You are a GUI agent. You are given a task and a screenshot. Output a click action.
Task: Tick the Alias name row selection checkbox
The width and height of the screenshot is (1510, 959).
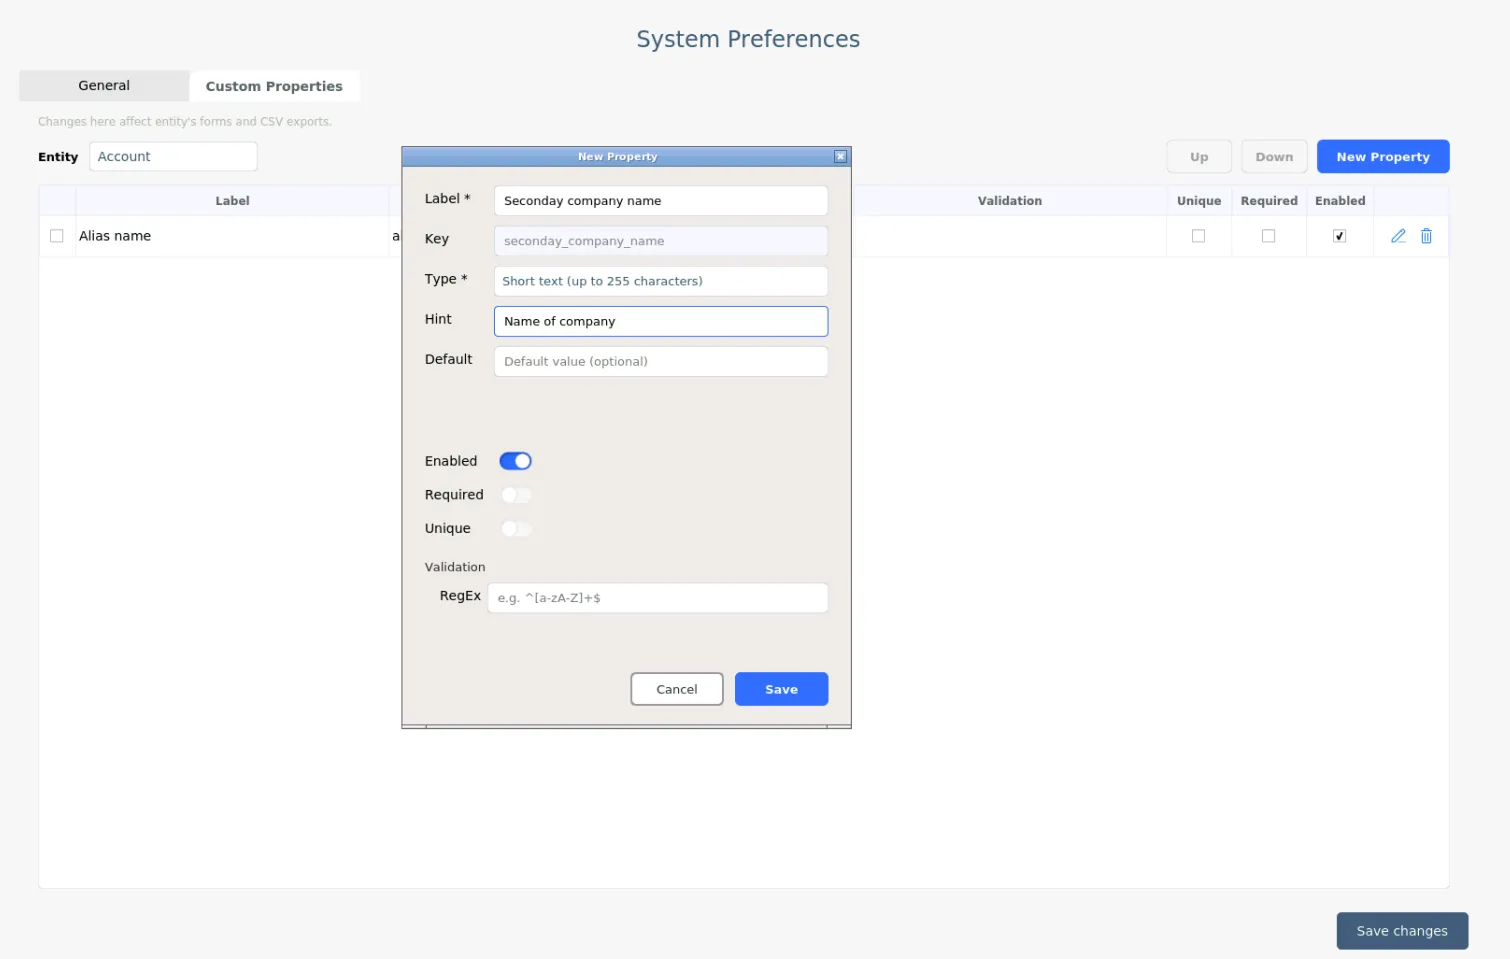click(x=57, y=236)
